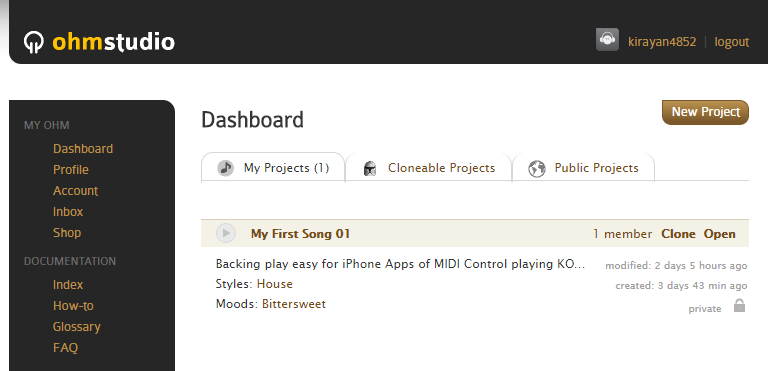This screenshot has height=371, width=768.
Task: Click the globe icon on Public Projects
Action: click(537, 169)
